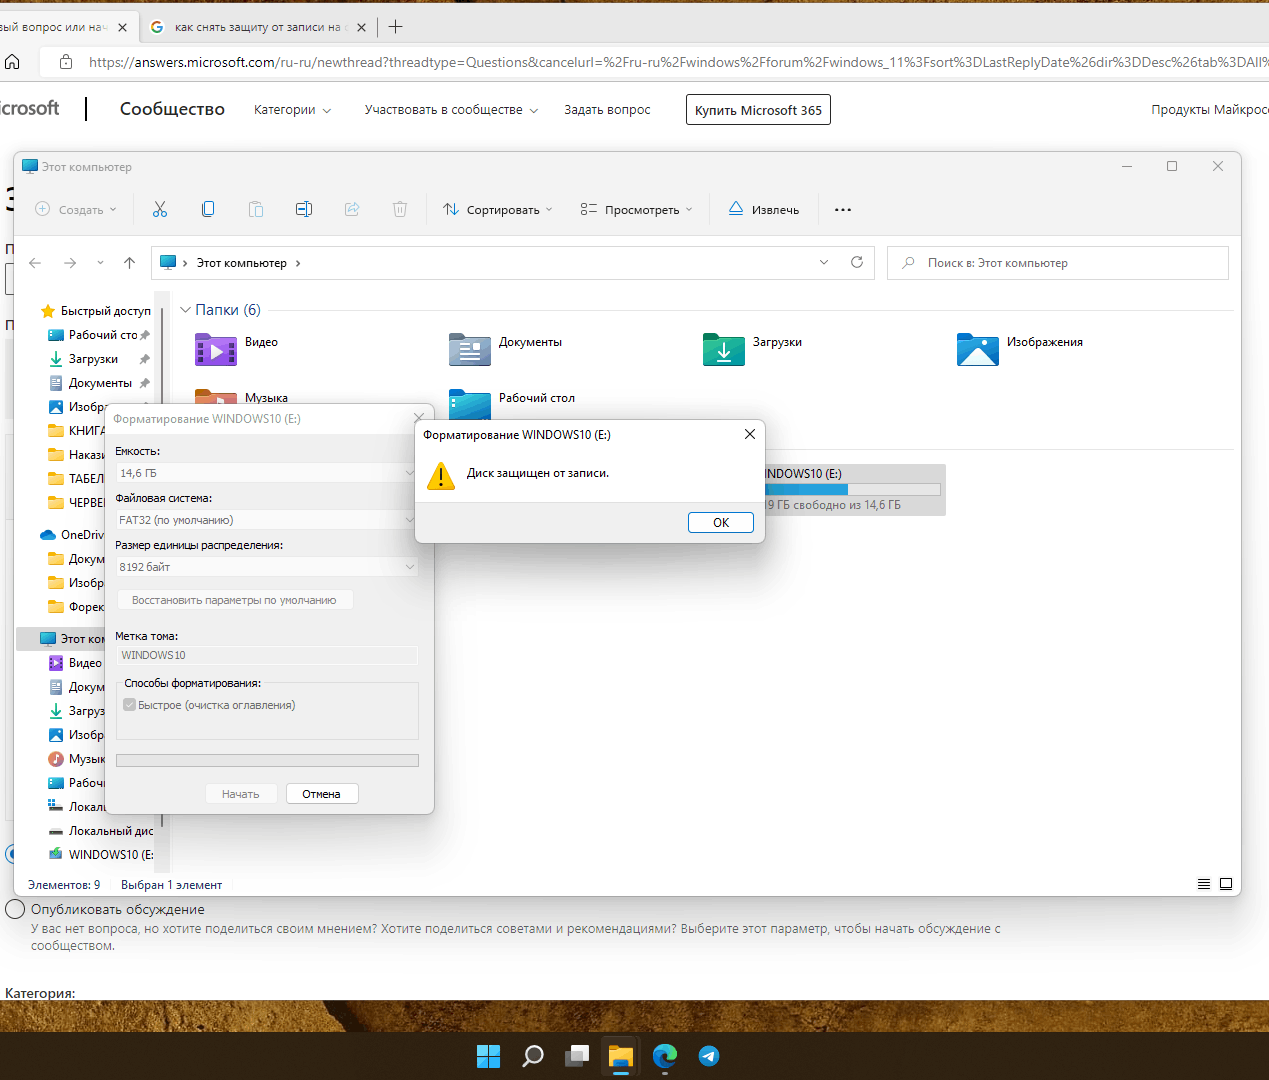Switch to the как снять защиту от записи tab

[x=257, y=27]
